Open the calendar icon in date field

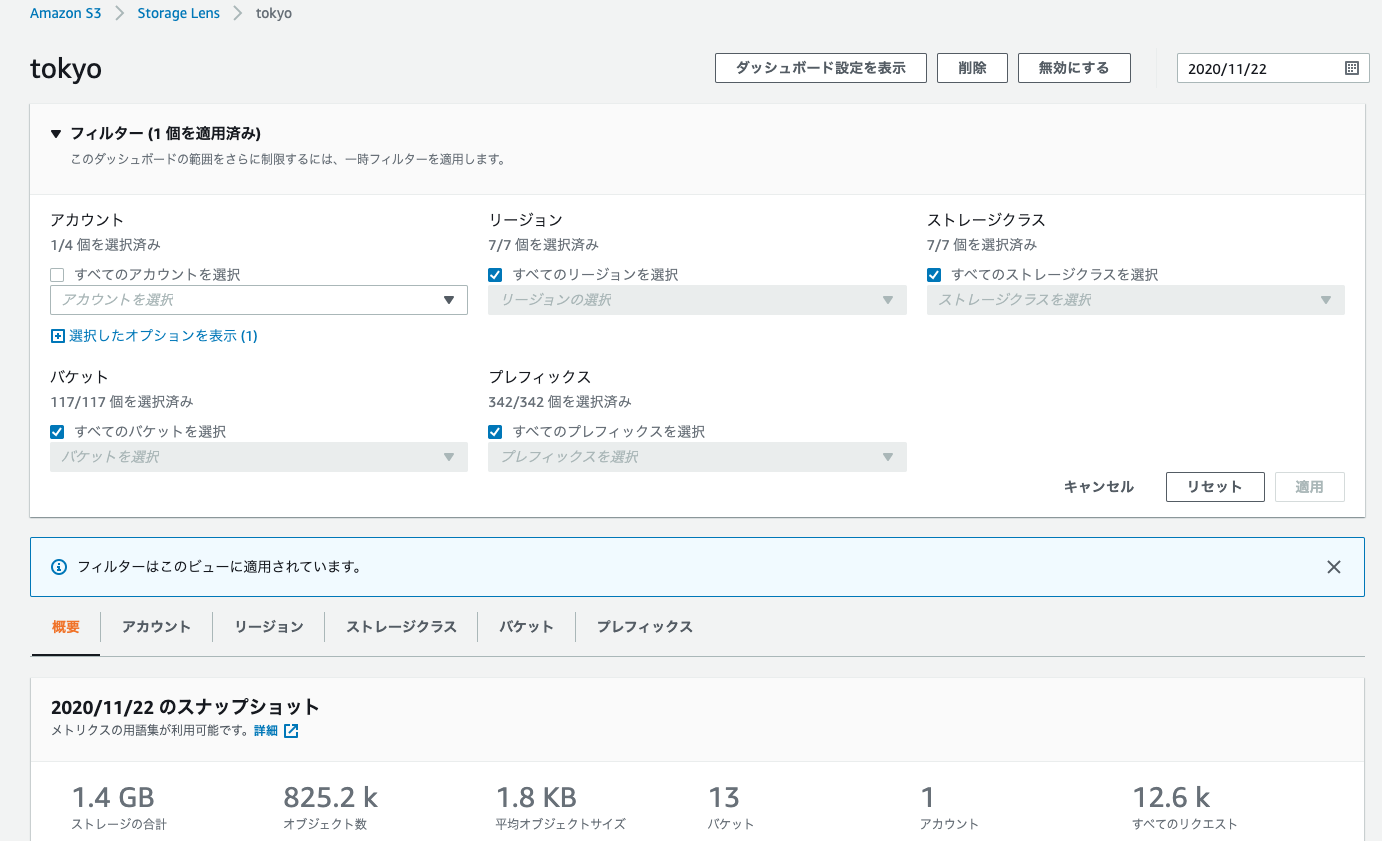pos(1352,68)
